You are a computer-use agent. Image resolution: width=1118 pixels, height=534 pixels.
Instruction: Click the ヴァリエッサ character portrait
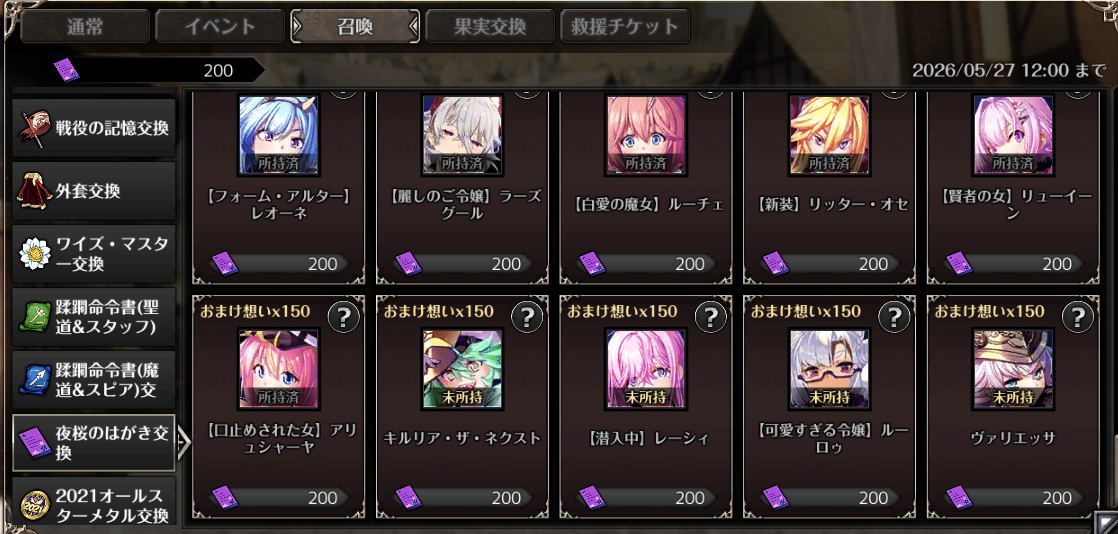1013,369
